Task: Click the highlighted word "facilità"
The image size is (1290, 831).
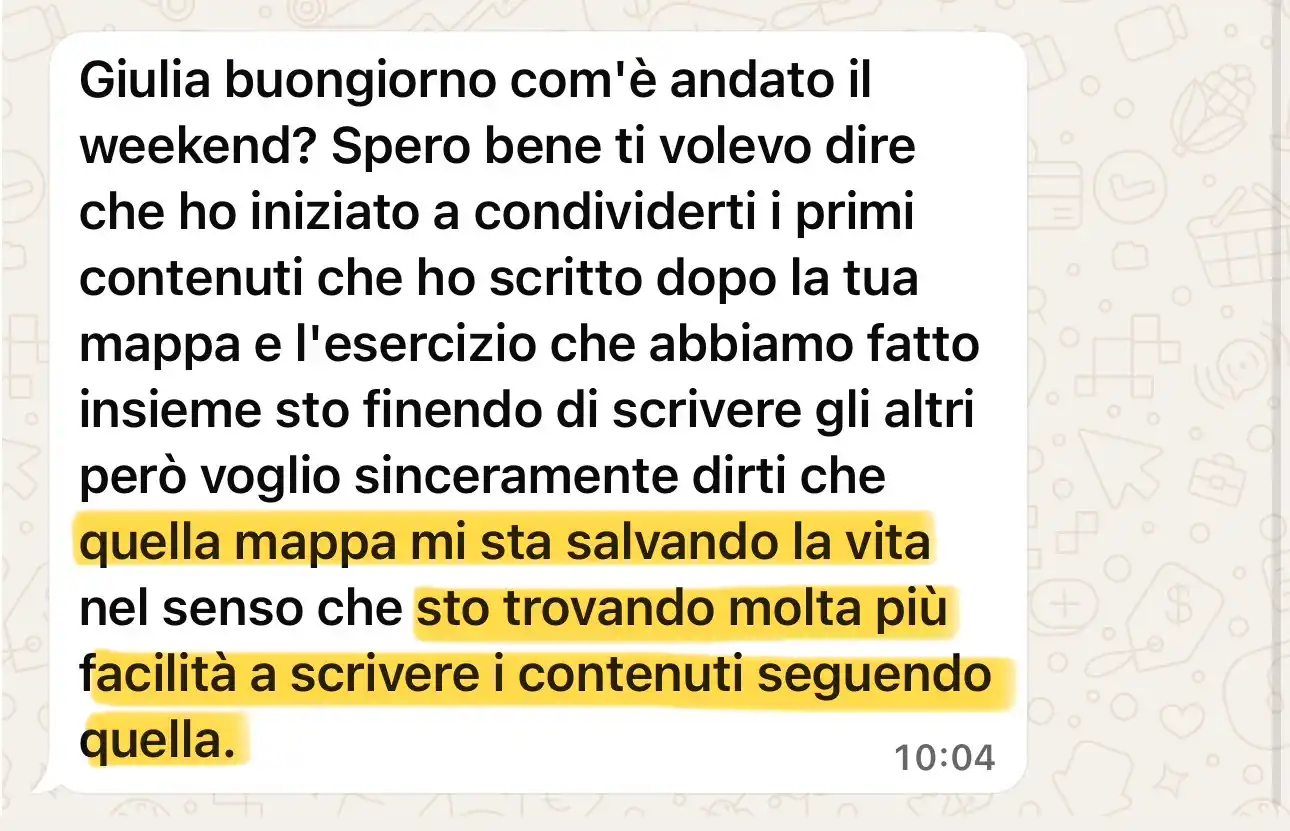Action: pyautogui.click(x=160, y=675)
